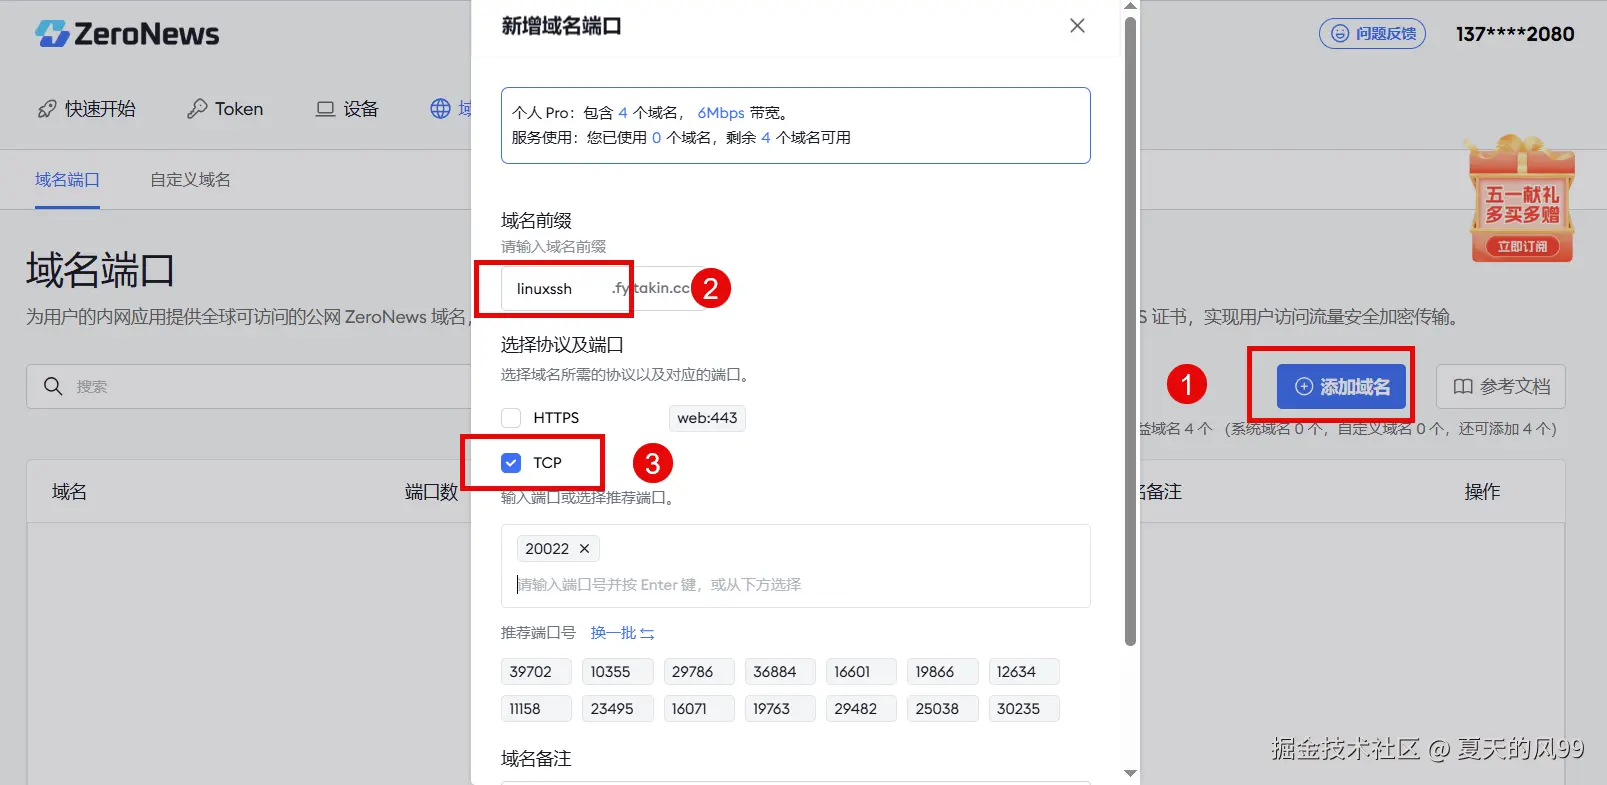Select recommended port 25038
This screenshot has width=1607, height=785.
pos(942,709)
